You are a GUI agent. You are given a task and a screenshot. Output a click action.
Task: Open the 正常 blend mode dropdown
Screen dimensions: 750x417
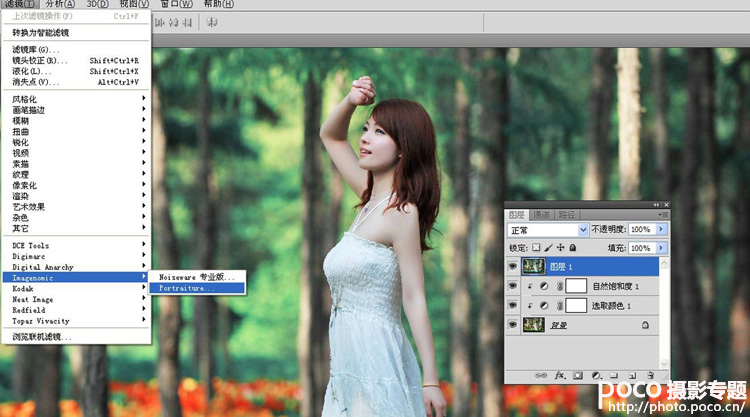pos(548,230)
